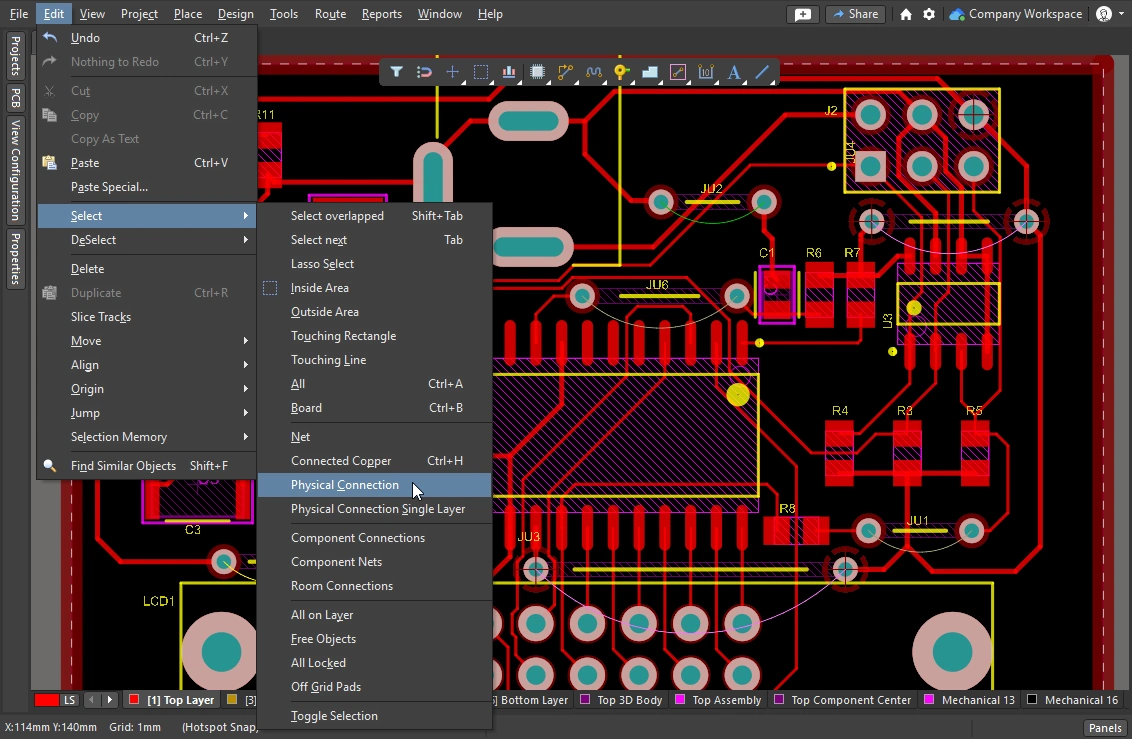
Task: Click the place component chip icon
Action: point(538,72)
